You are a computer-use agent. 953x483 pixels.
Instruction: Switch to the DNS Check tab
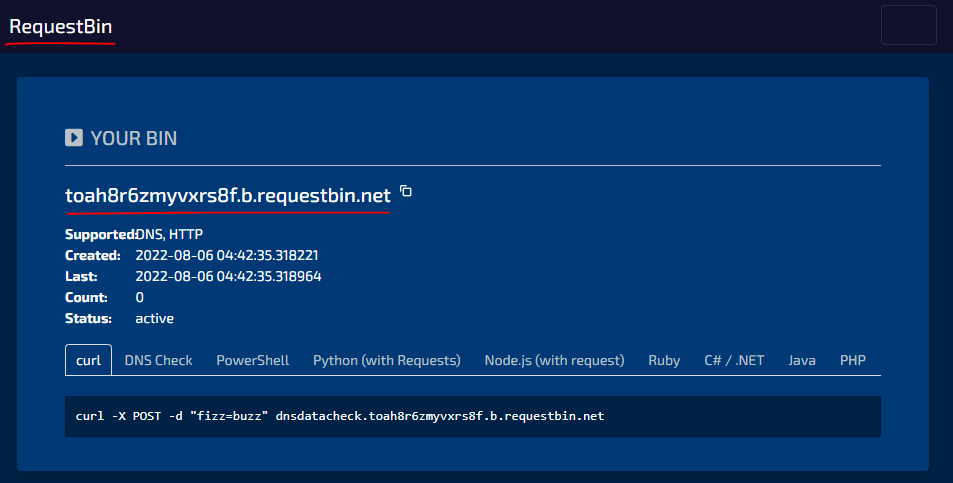[159, 360]
